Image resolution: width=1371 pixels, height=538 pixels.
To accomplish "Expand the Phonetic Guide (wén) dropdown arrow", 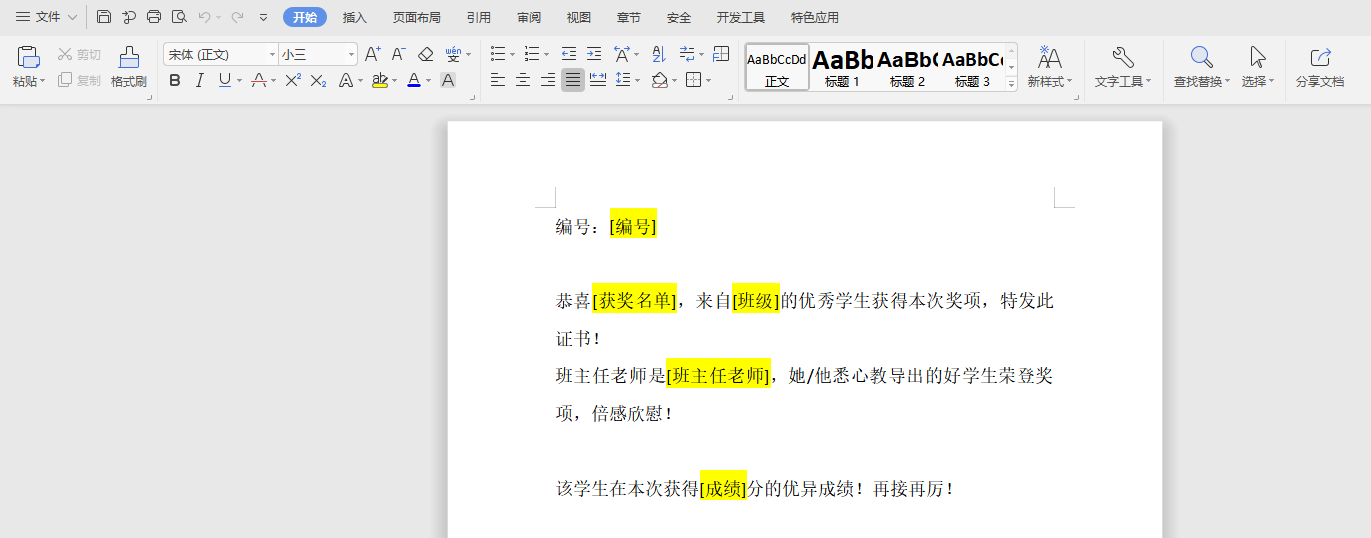I will 469,55.
